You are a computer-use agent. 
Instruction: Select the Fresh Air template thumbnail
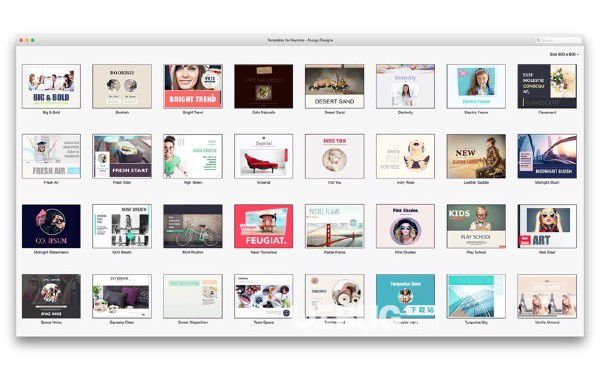pyautogui.click(x=51, y=156)
